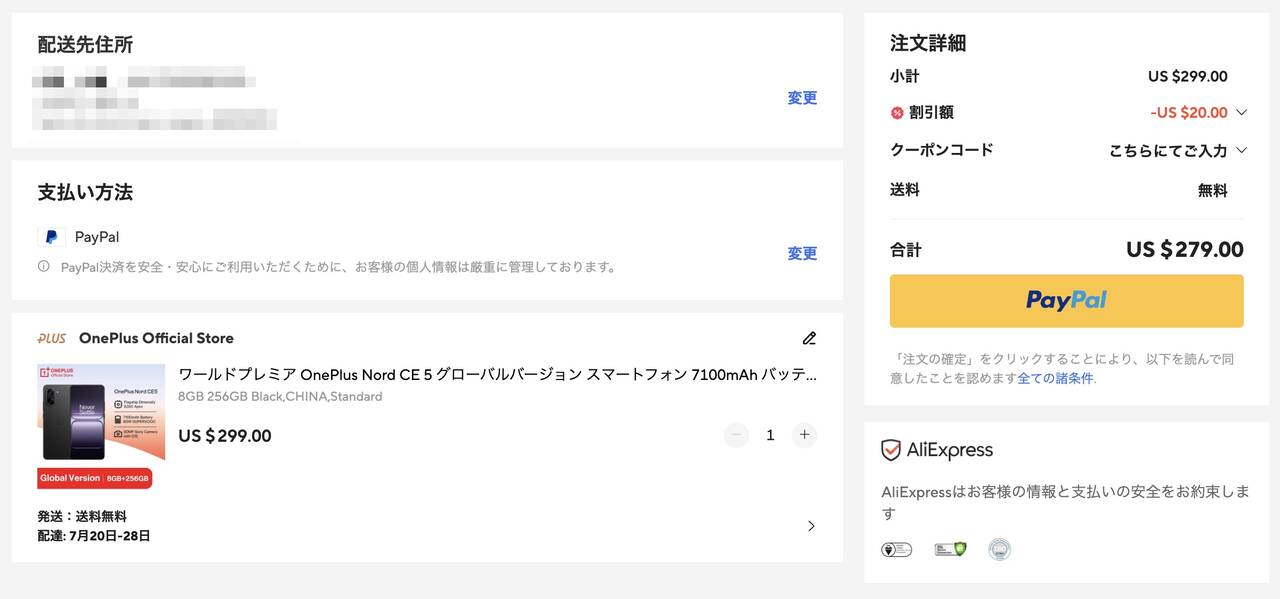Click 変更 to change the payment method
Image resolution: width=1280 pixels, height=599 pixels.
[x=802, y=254]
